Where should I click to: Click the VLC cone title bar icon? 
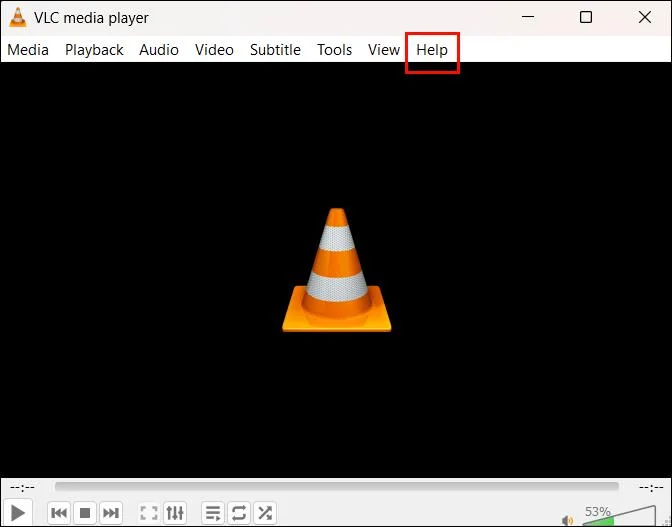pyautogui.click(x=18, y=17)
